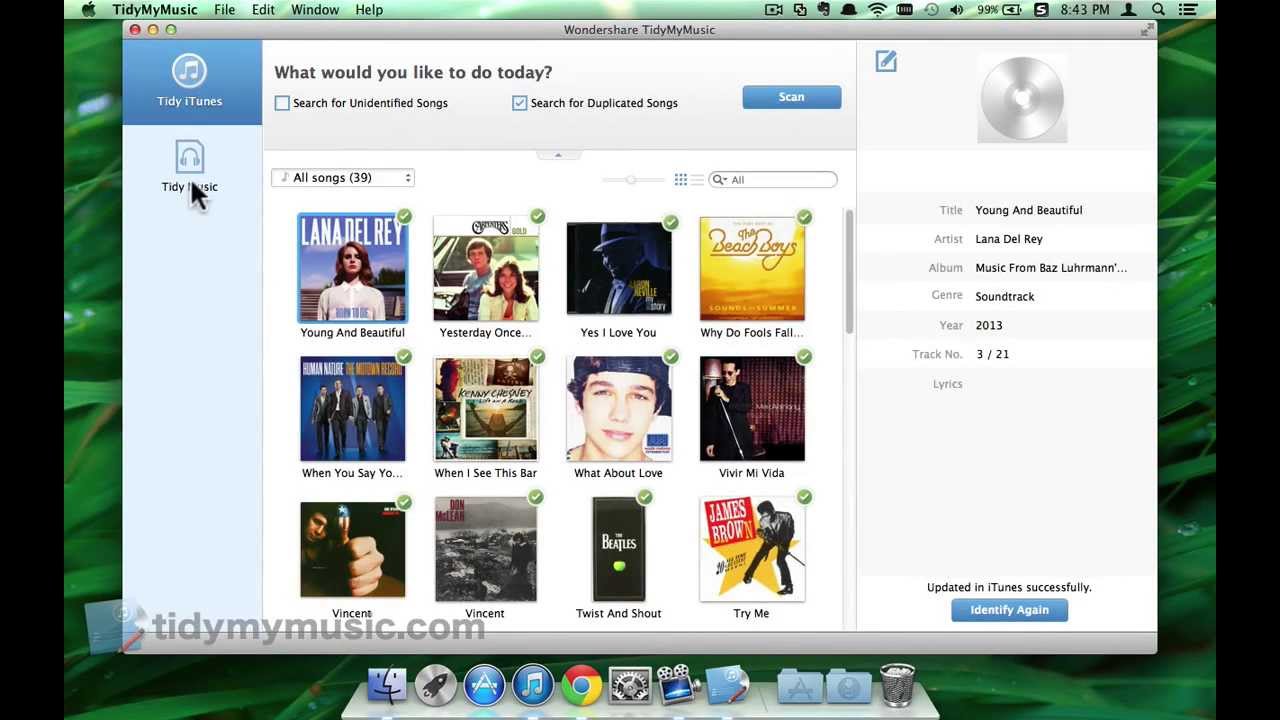Open Launchpad from the dock
Image resolution: width=1280 pixels, height=720 pixels.
436,686
